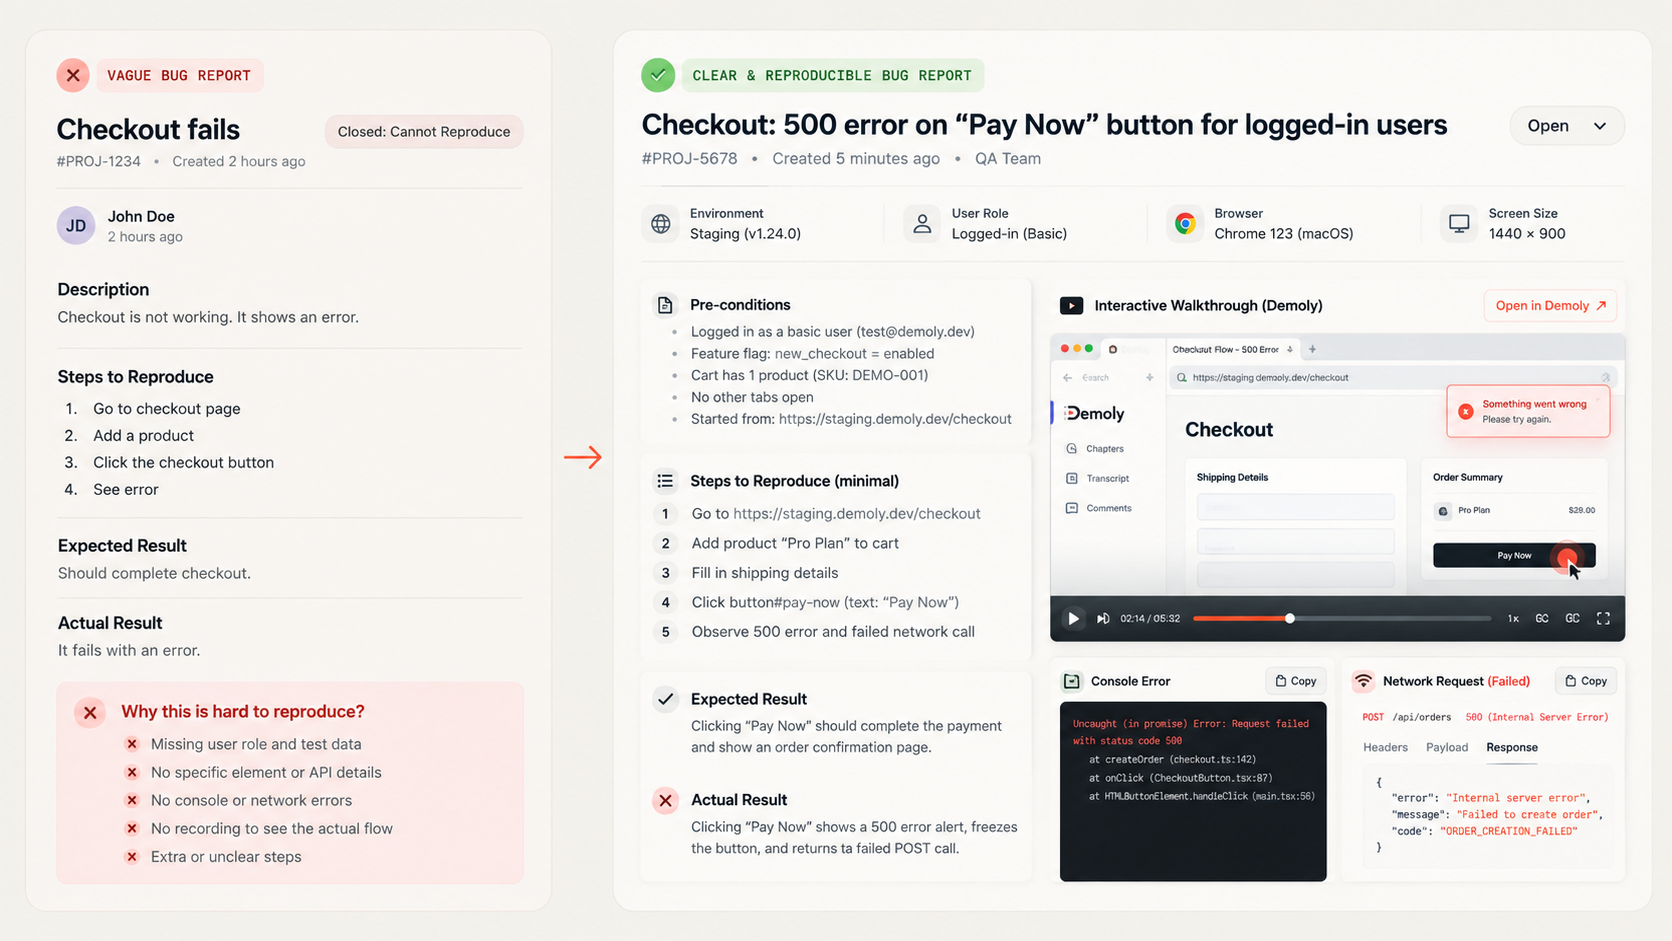Click the #PROJ-1234 ticket ID
Image resolution: width=1672 pixels, height=941 pixels.
tap(99, 162)
